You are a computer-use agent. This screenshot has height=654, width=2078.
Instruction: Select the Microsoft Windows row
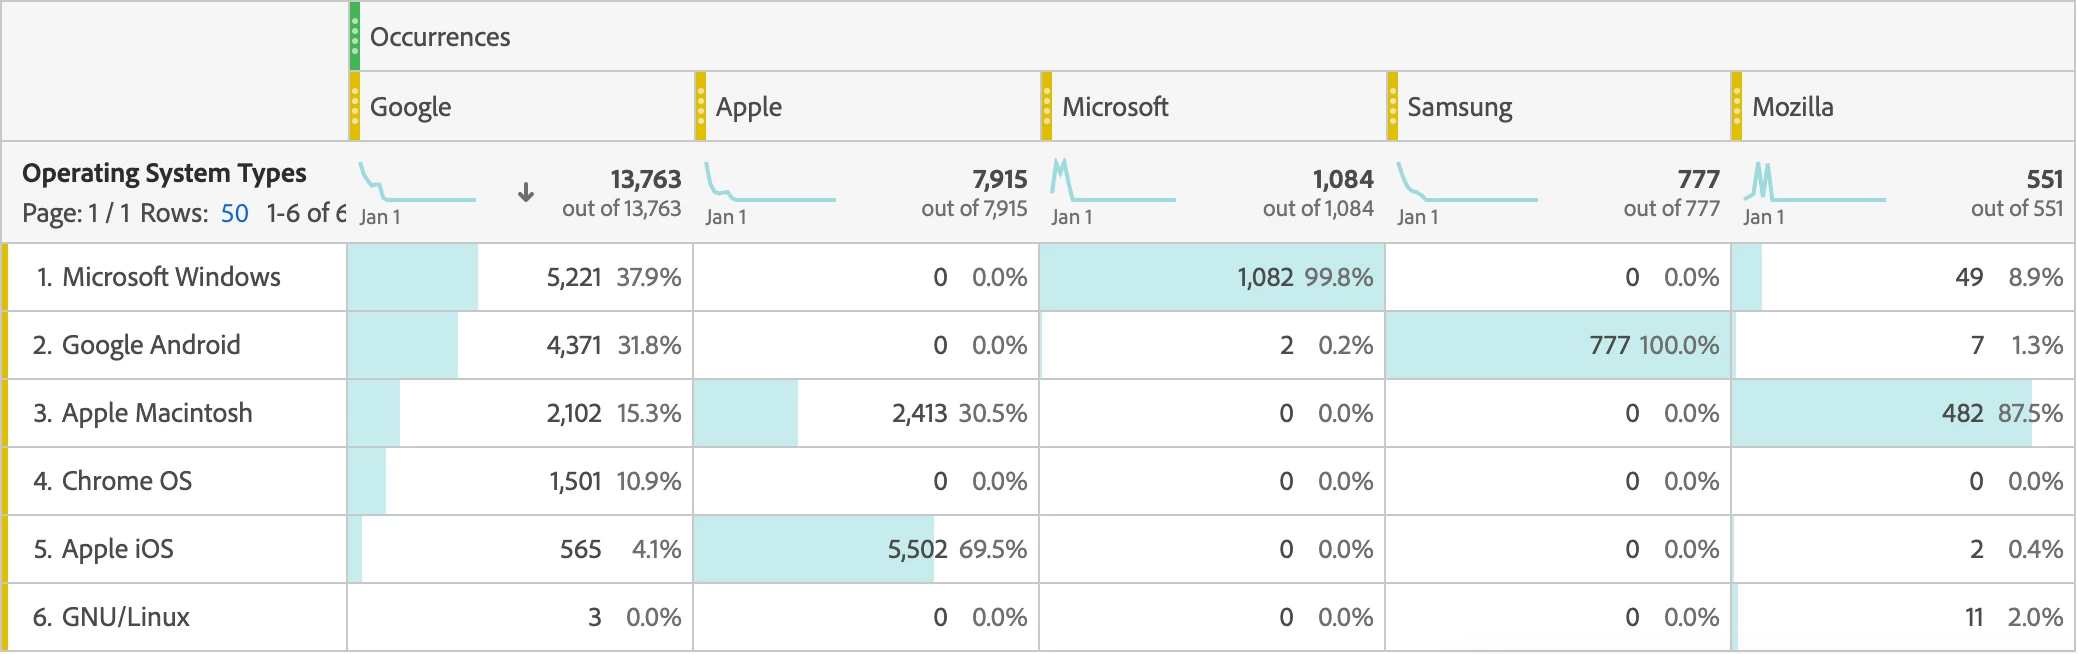tap(171, 277)
